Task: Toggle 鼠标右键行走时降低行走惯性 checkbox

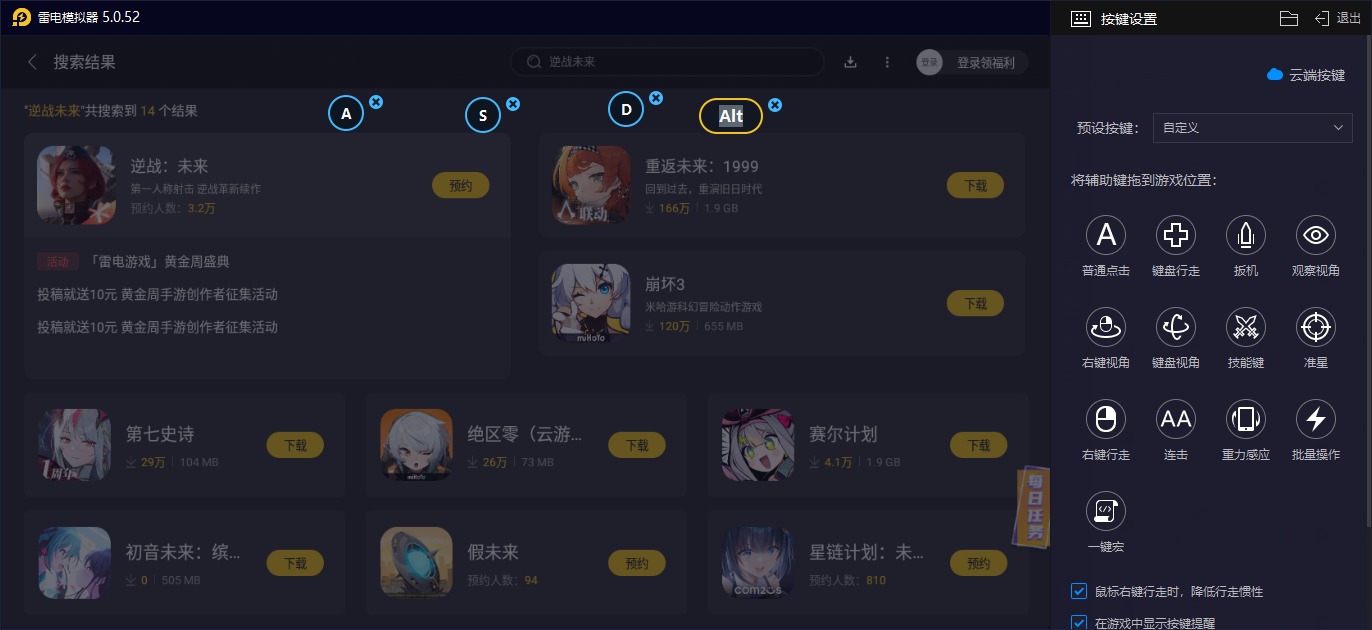Action: click(1079, 591)
